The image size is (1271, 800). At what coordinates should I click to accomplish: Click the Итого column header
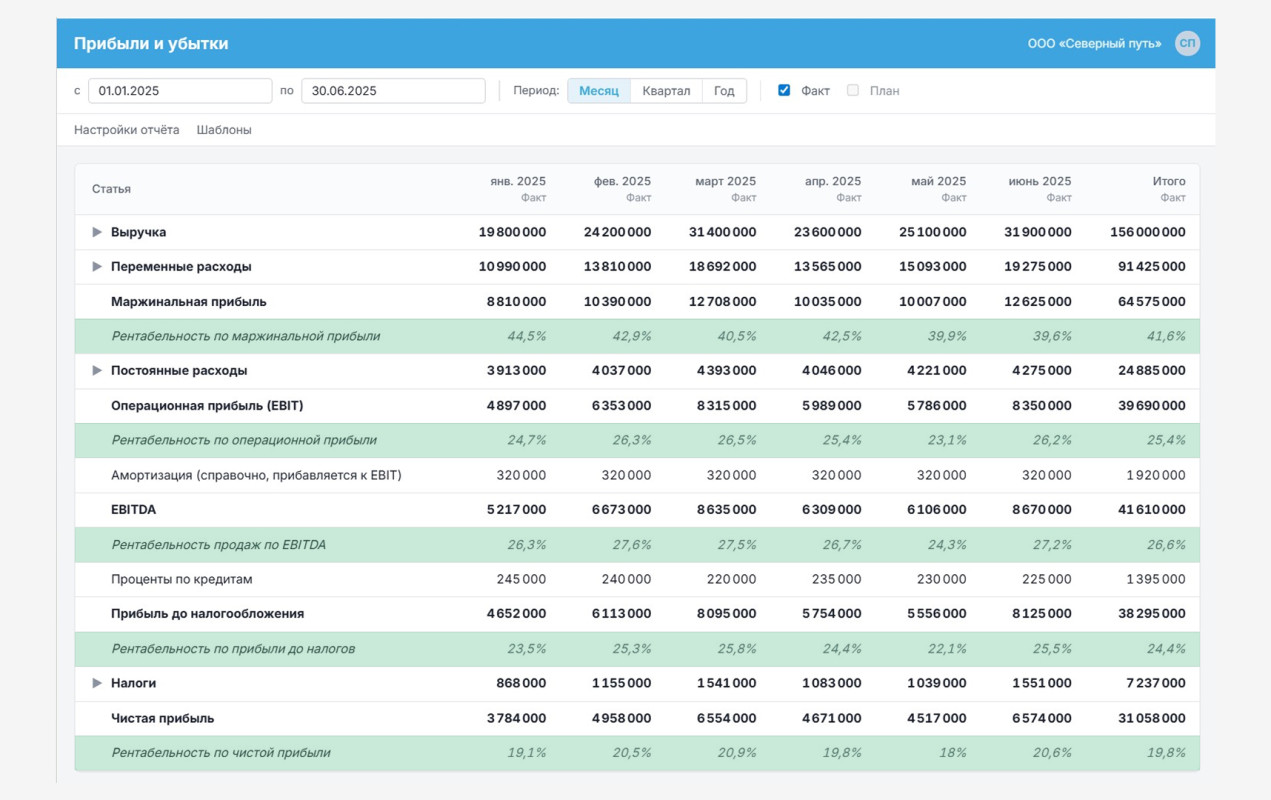1169,181
